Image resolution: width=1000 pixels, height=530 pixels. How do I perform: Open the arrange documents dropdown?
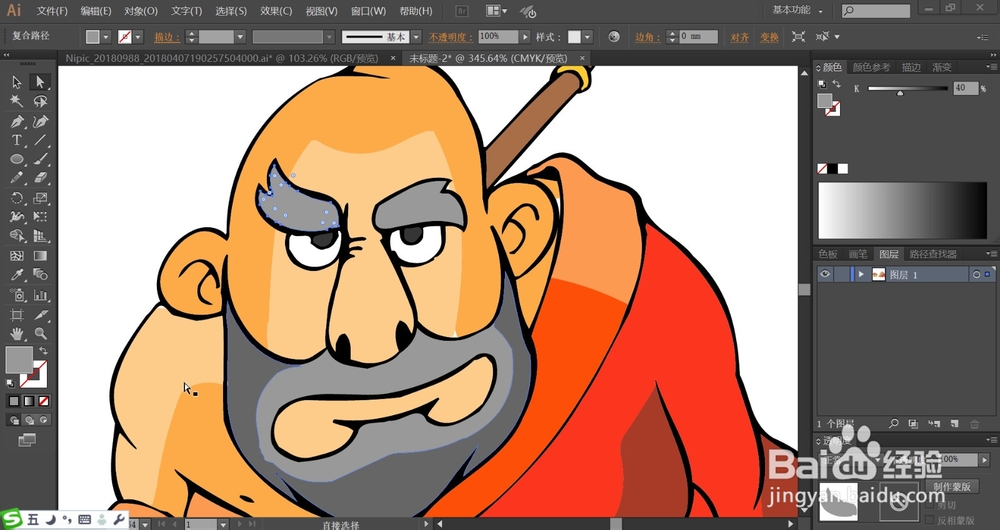(497, 11)
